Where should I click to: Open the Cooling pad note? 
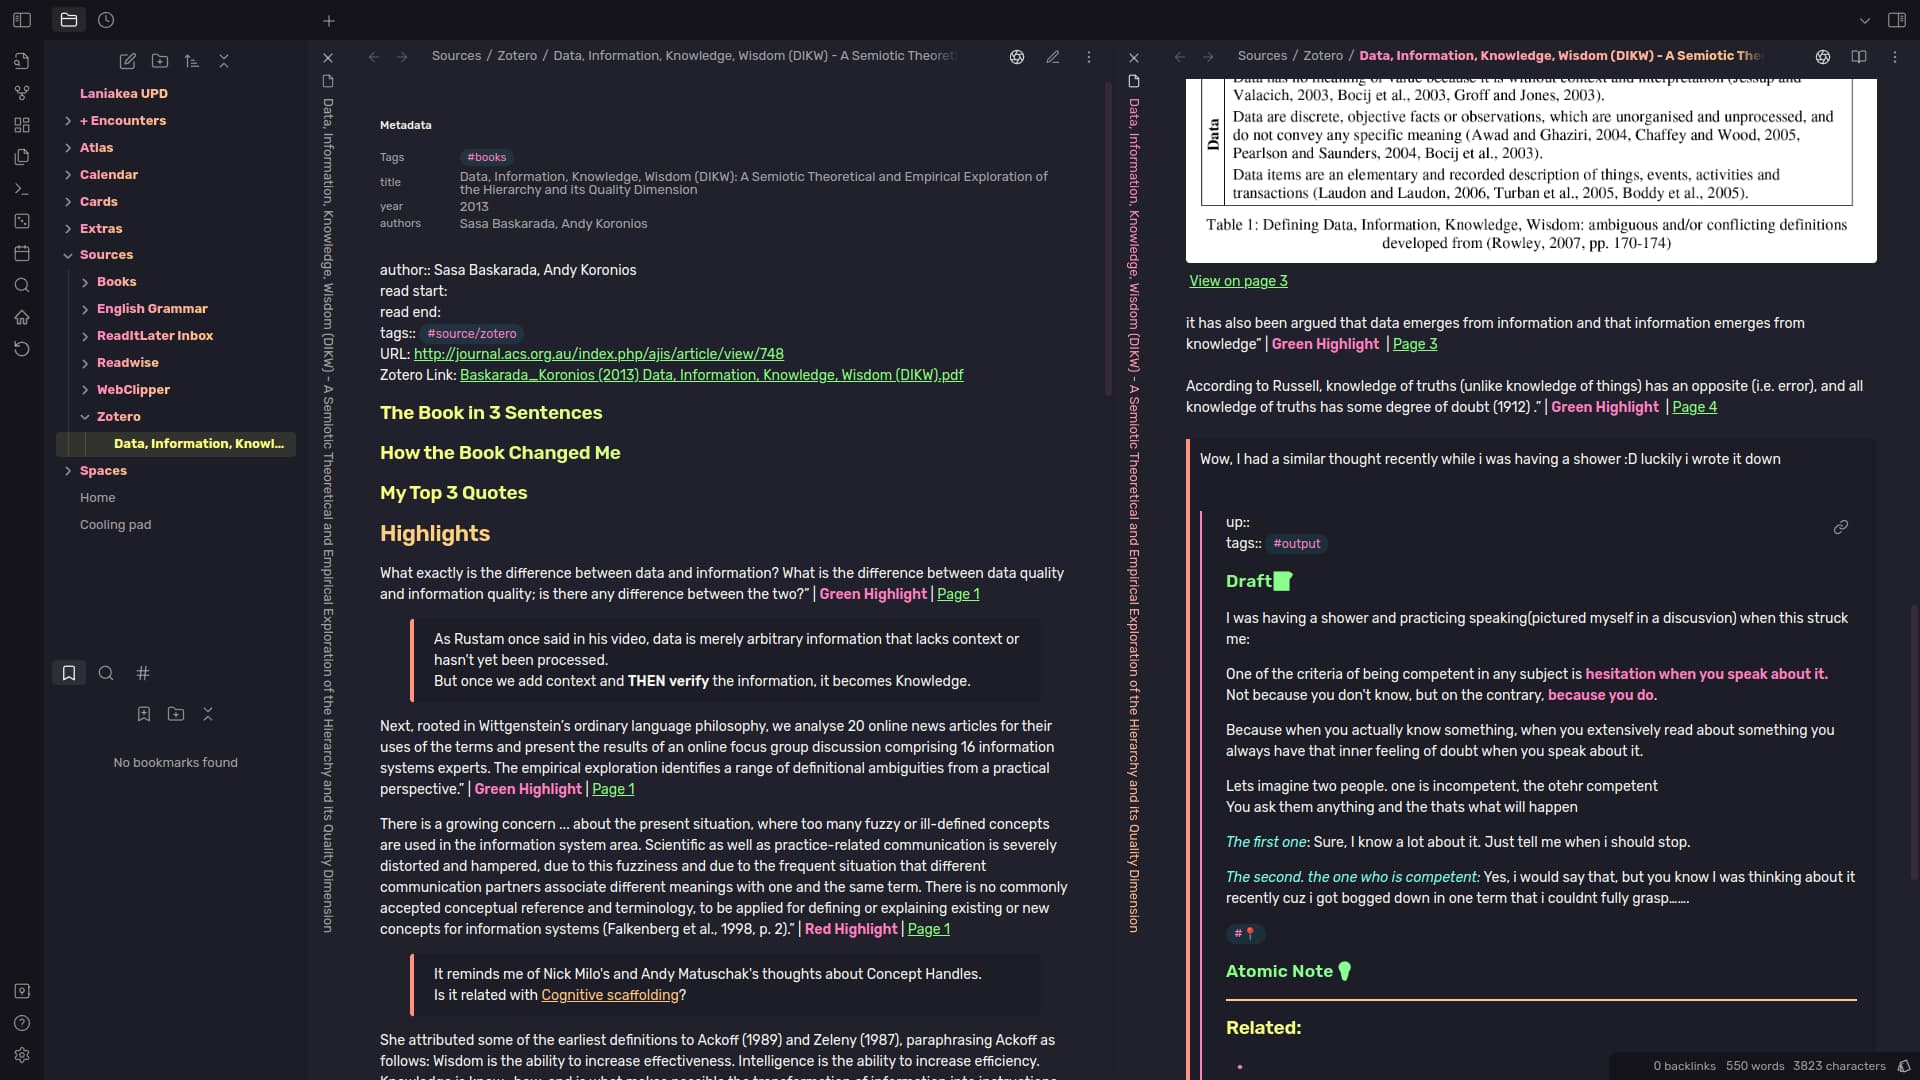(116, 525)
